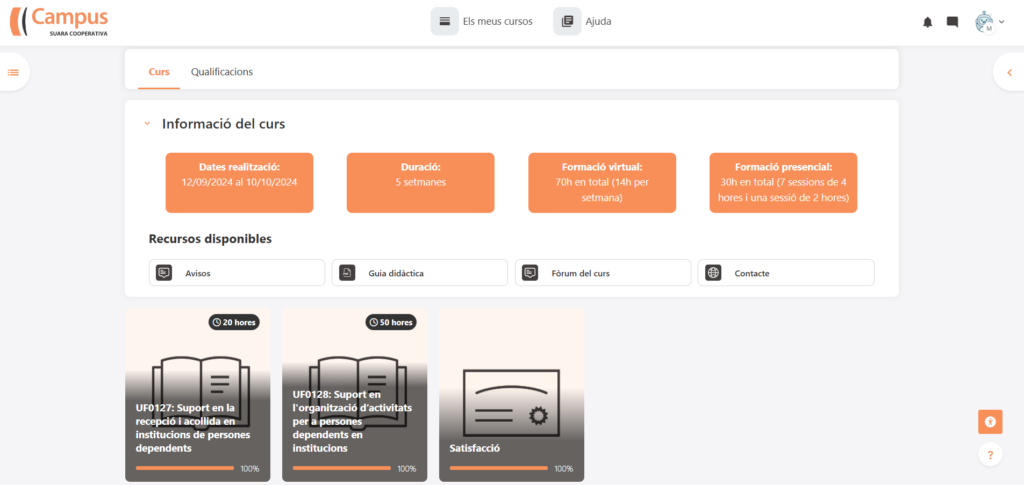This screenshot has width=1024, height=485.
Task: Collapse the Informació del curs section
Action: tap(148, 123)
